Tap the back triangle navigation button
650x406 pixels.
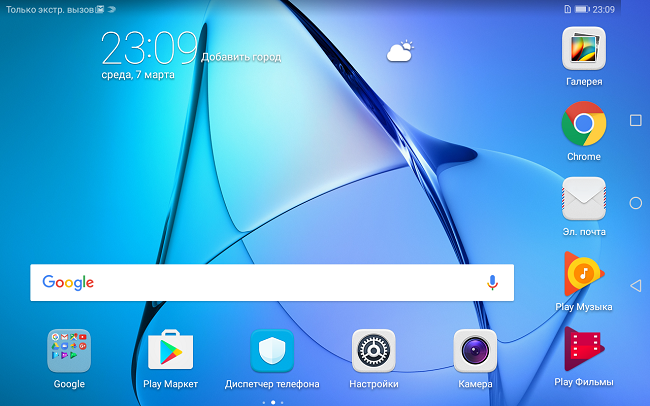coord(635,285)
